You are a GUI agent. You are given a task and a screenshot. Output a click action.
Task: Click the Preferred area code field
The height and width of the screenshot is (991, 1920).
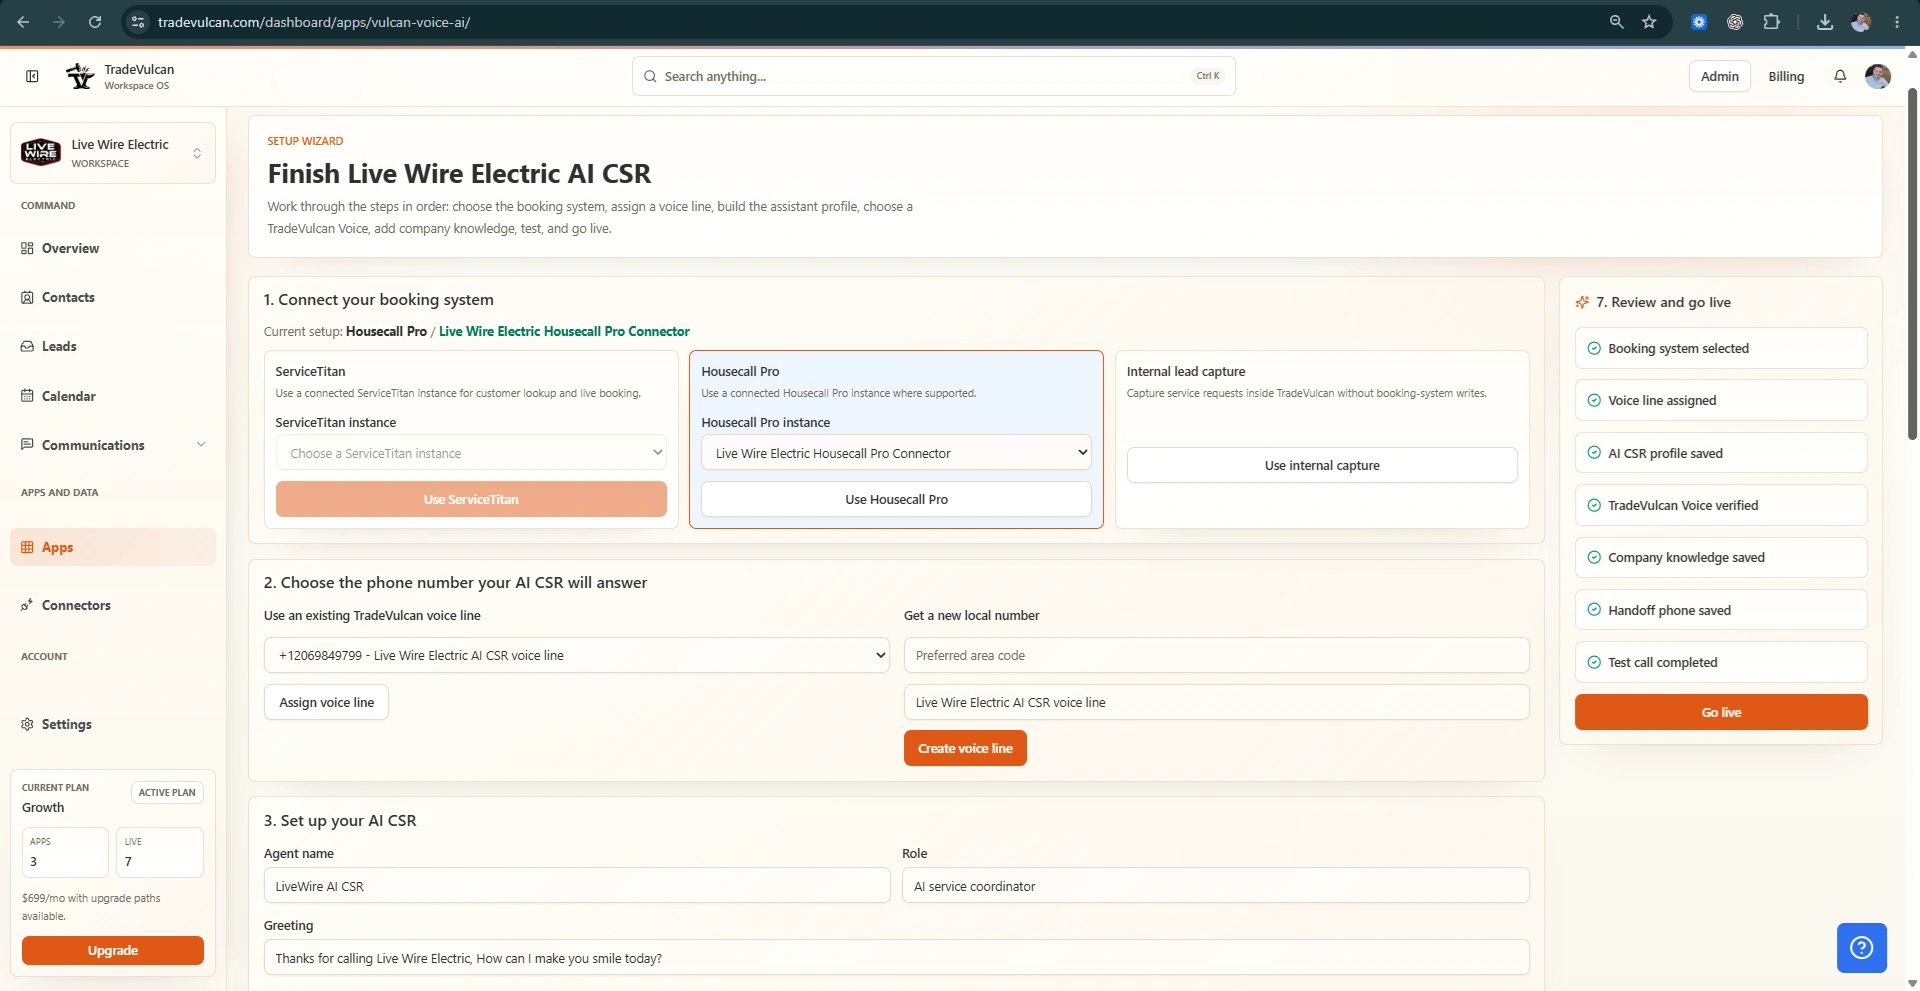(x=1217, y=655)
